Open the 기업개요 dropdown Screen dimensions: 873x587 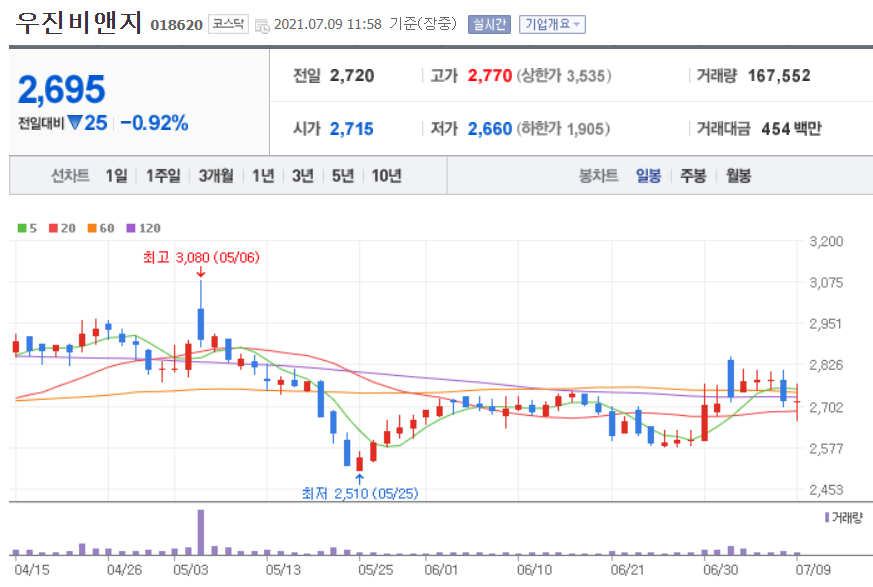552,25
